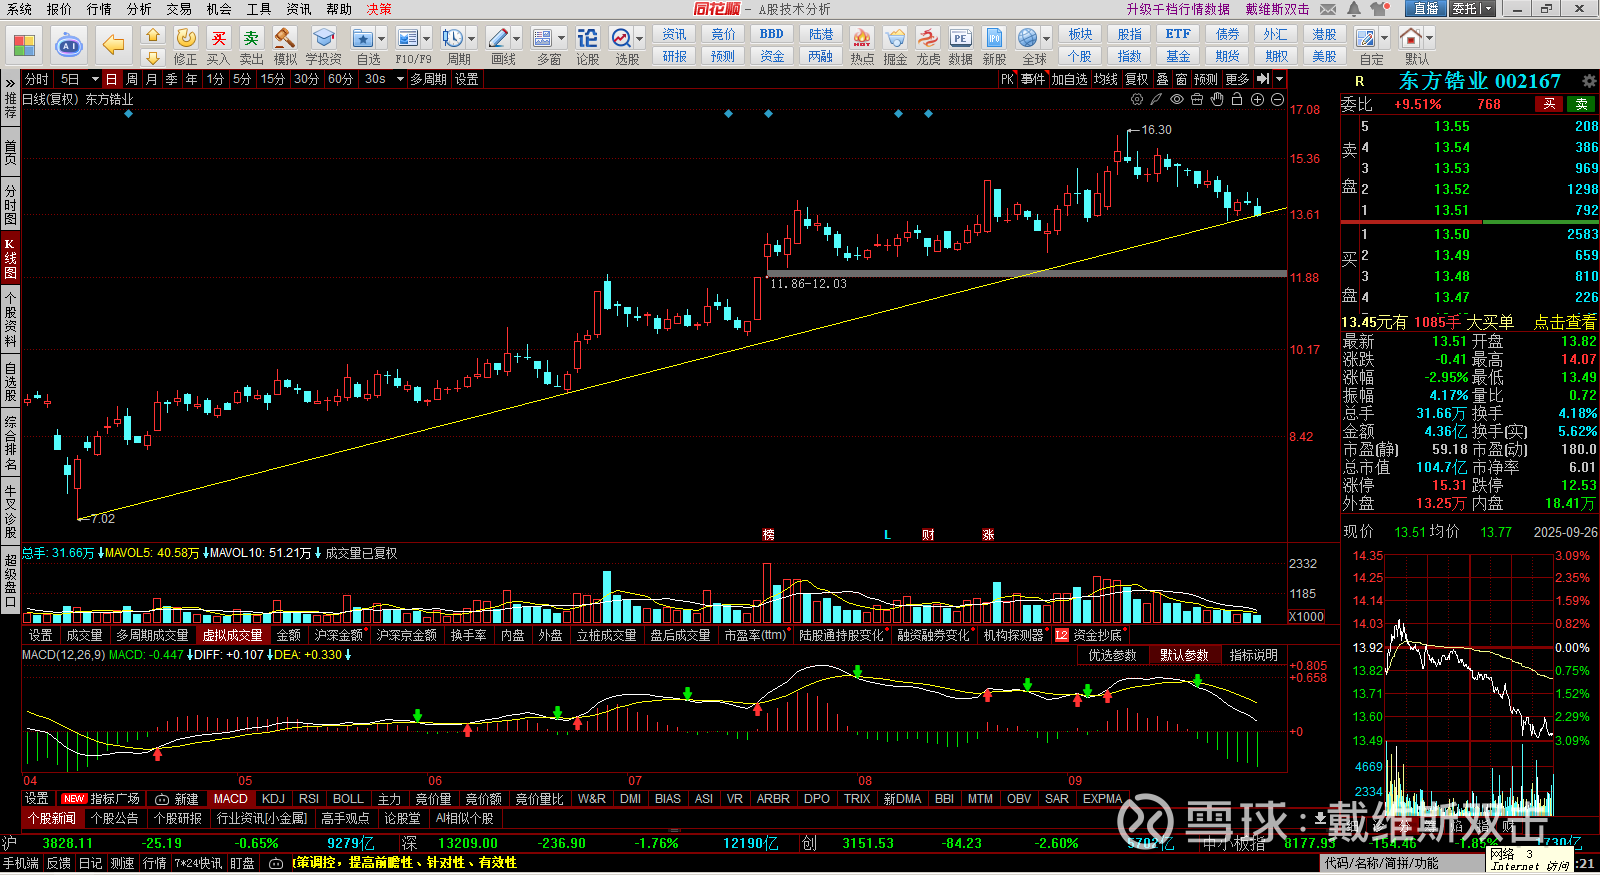Image resolution: width=1600 pixels, height=875 pixels.
Task: Expand the left sidebar chevron
Action: click(x=10, y=83)
